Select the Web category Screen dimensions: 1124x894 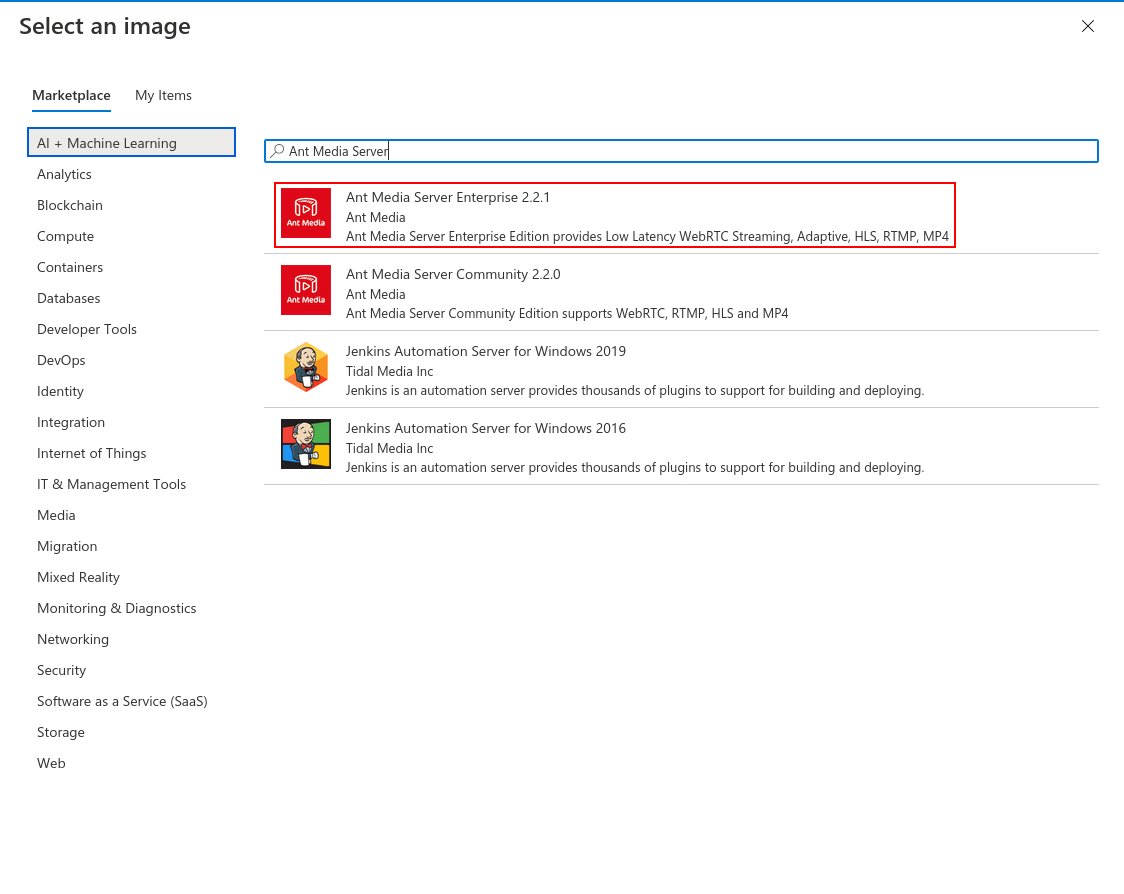[x=51, y=763]
